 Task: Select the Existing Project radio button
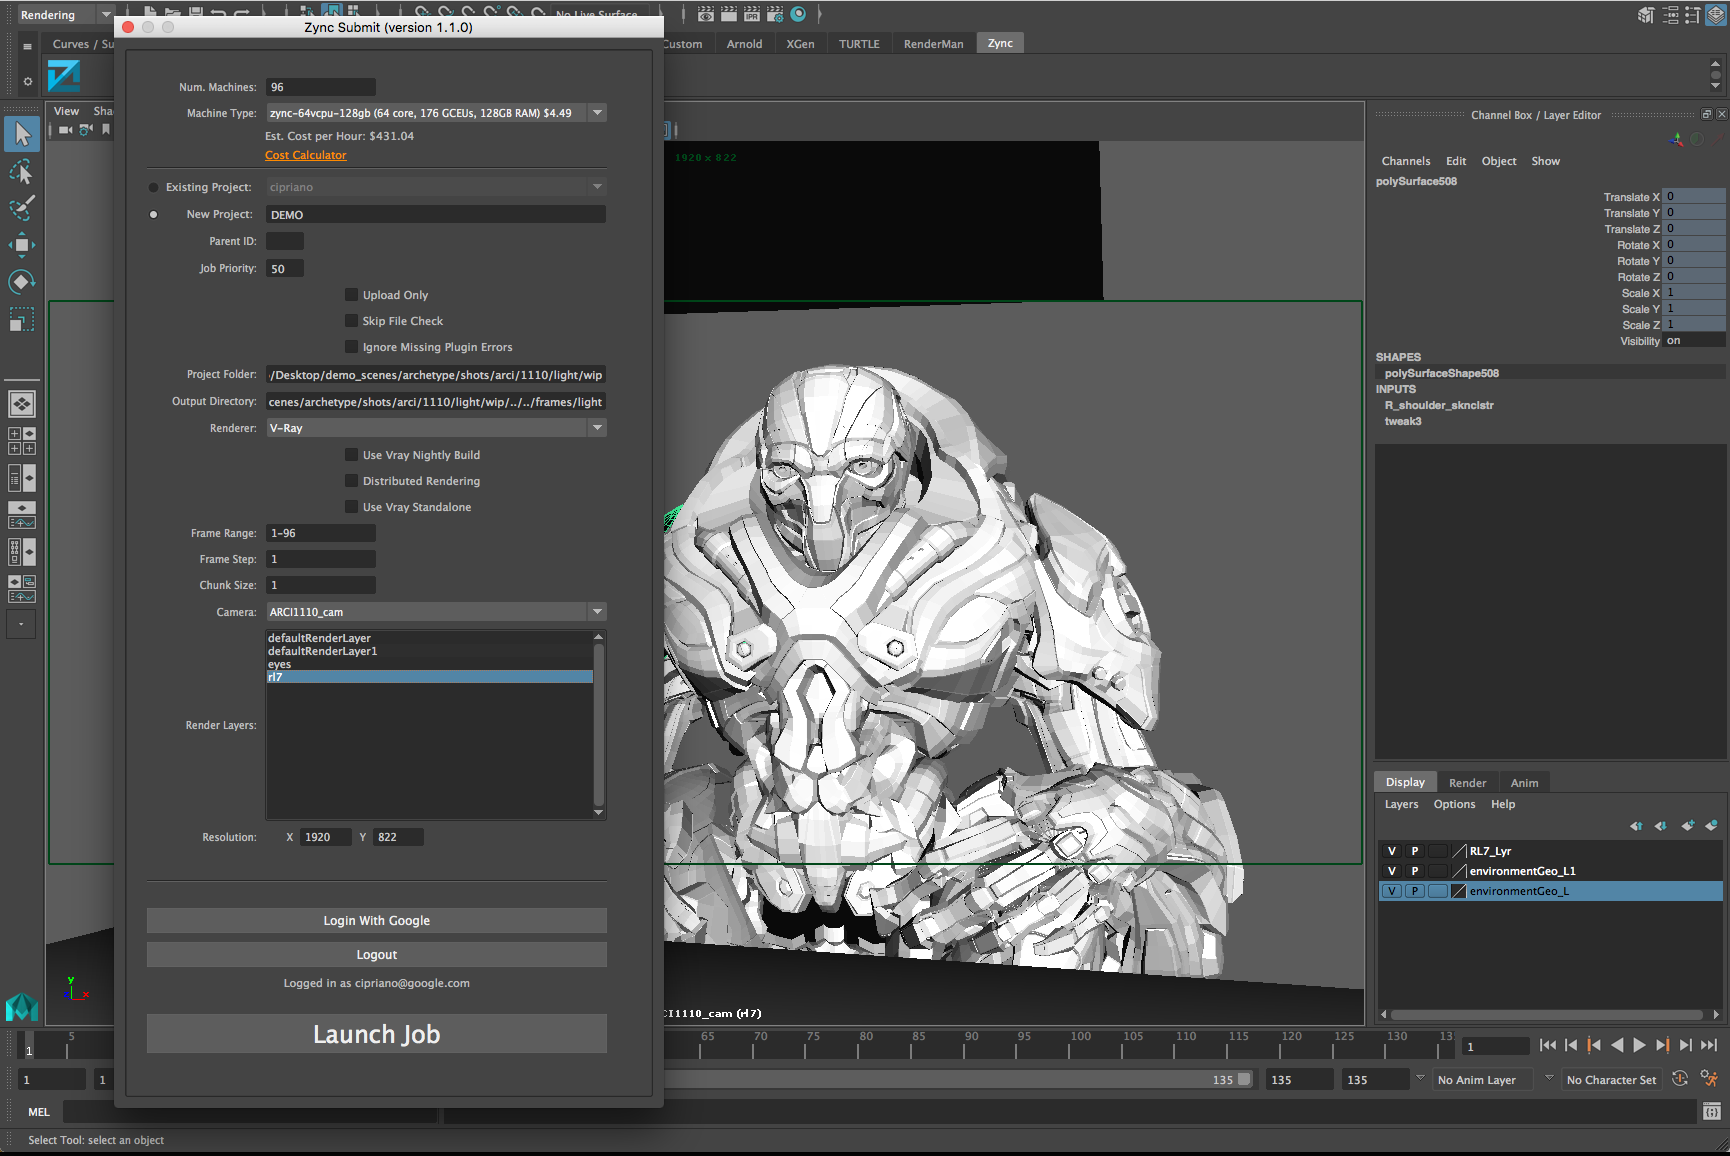(x=154, y=187)
